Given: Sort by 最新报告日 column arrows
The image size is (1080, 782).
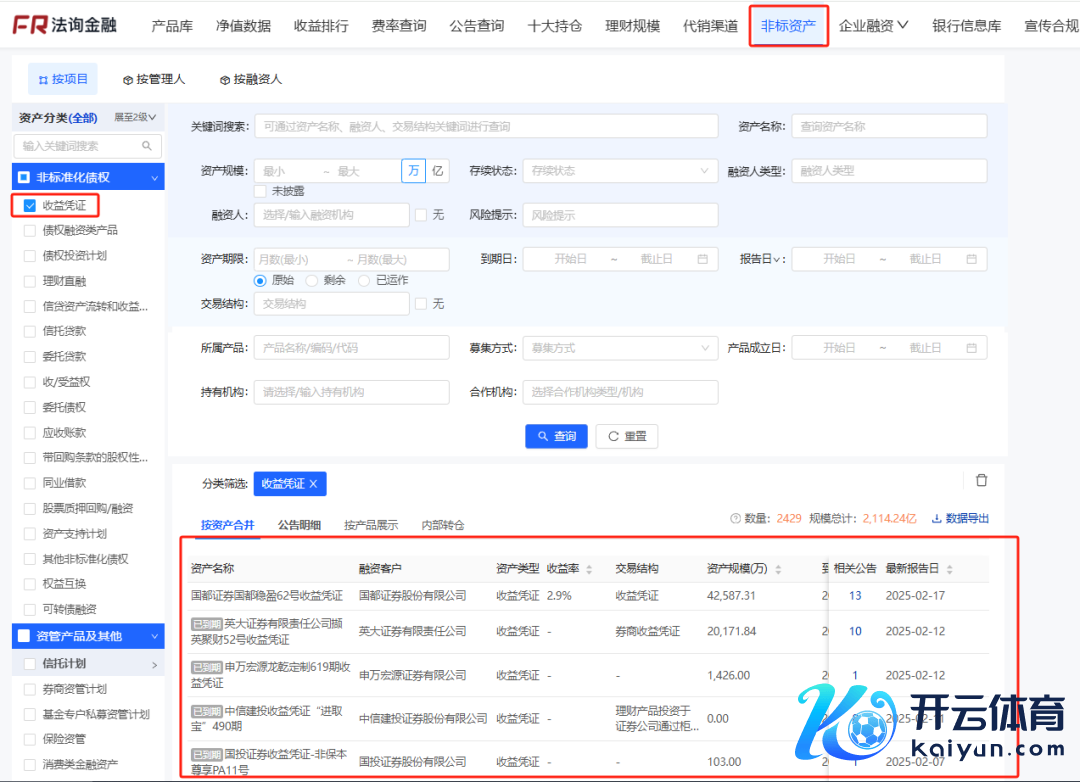Looking at the screenshot, I should click(x=949, y=569).
